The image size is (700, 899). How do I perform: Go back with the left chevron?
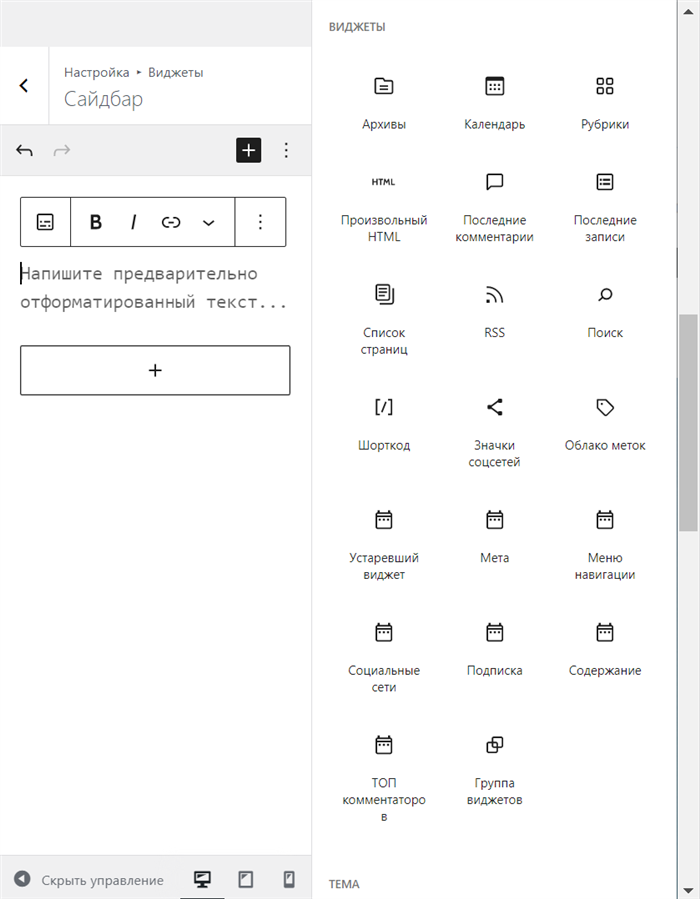pyautogui.click(x=24, y=85)
